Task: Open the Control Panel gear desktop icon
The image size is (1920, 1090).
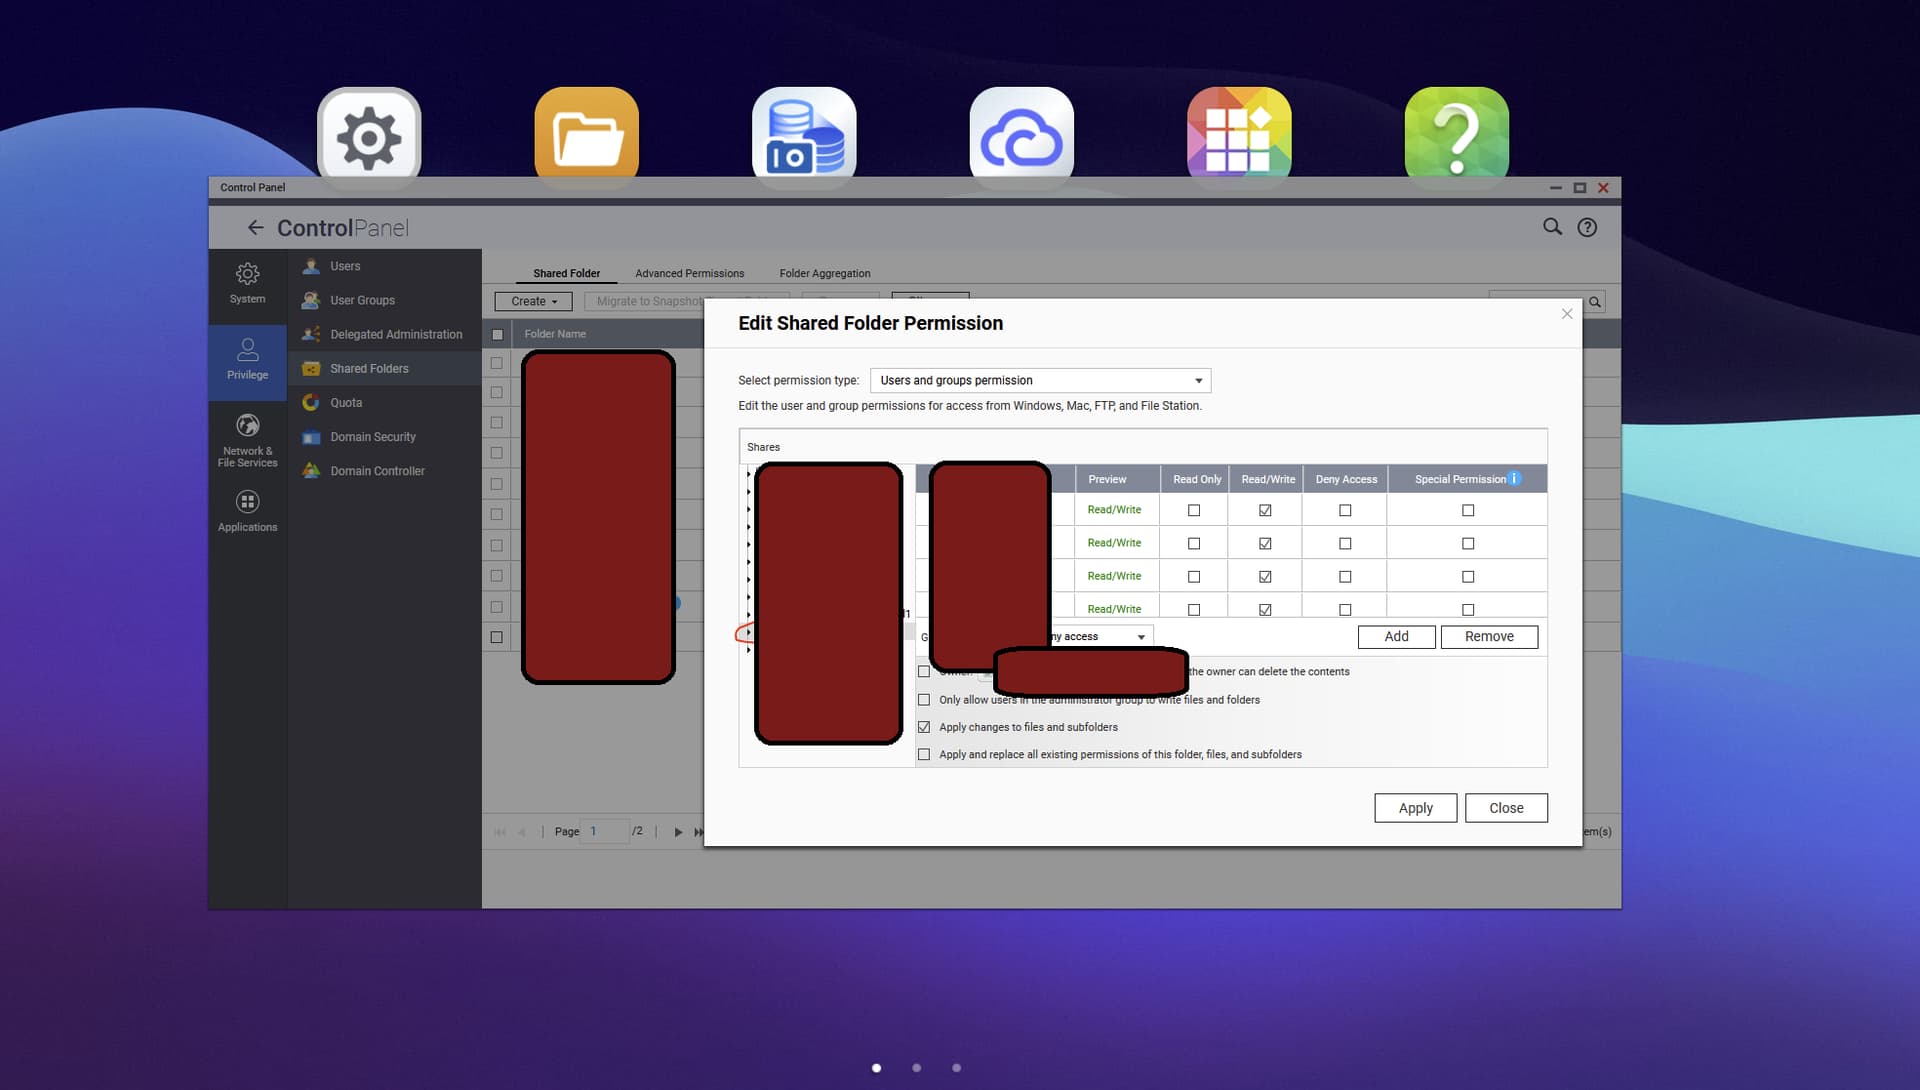Action: (369, 137)
